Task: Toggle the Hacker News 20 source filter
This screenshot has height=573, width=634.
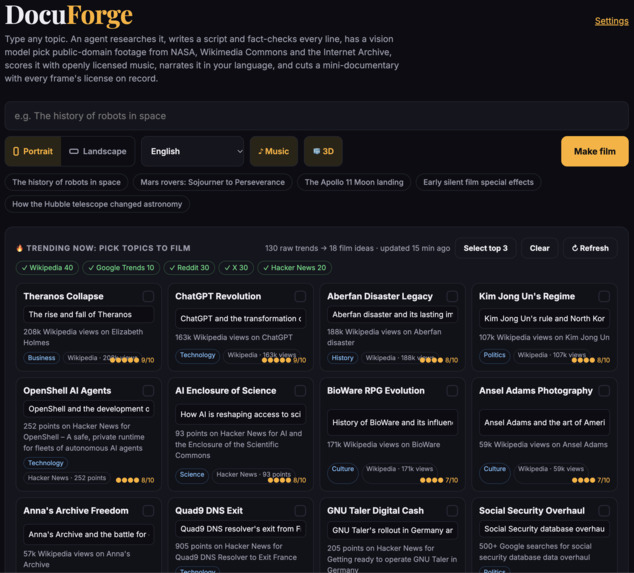Action: pos(294,268)
